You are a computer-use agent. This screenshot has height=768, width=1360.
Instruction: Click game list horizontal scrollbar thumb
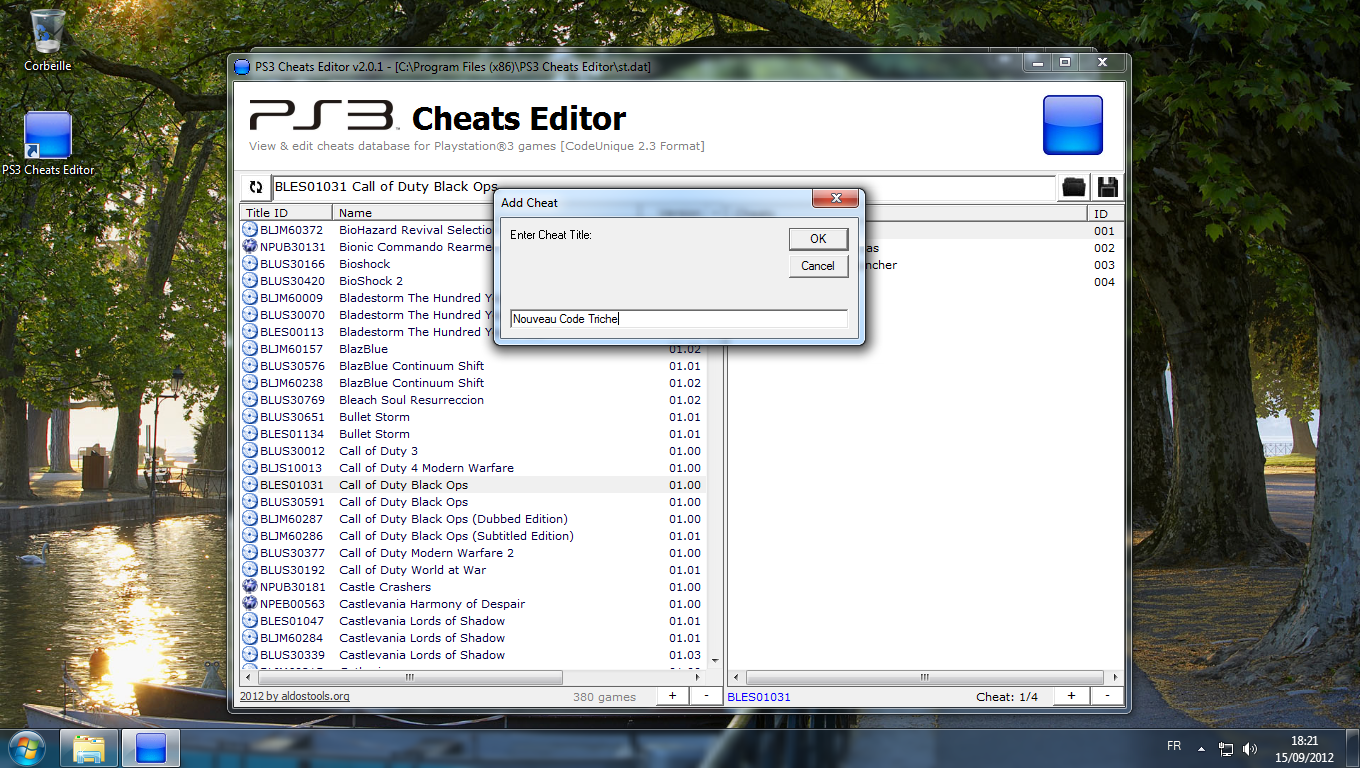409,677
